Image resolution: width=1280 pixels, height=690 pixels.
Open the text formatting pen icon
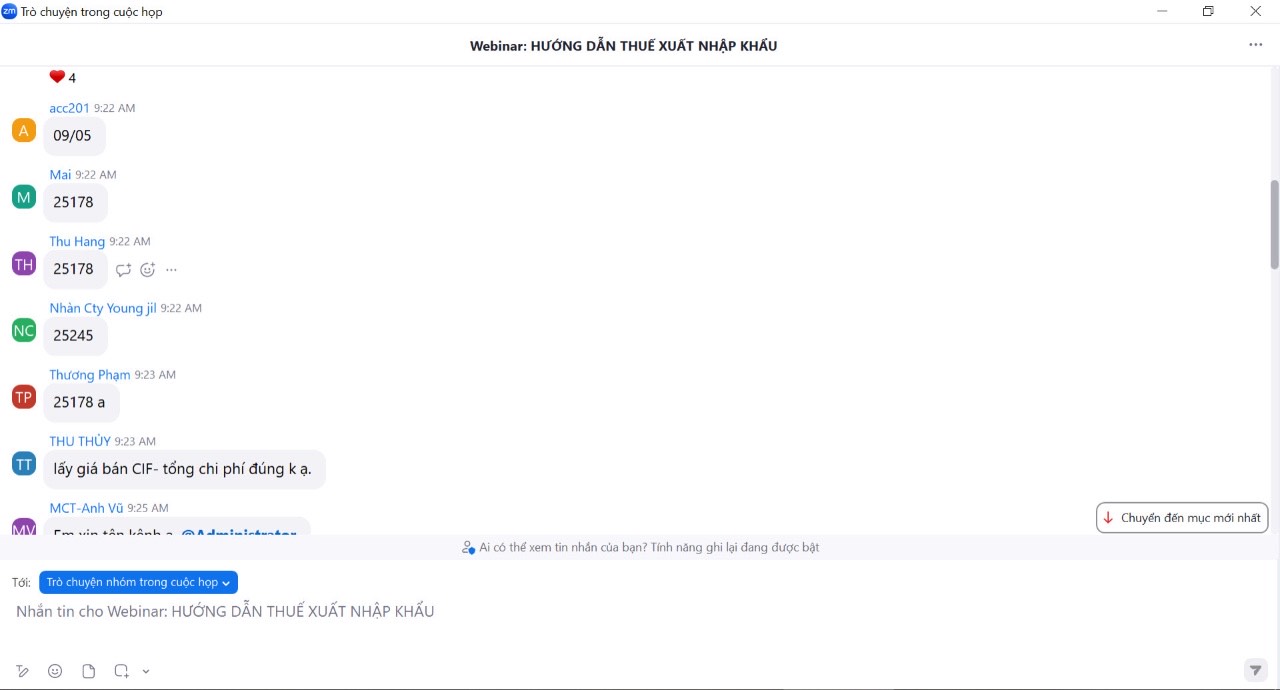[23, 671]
